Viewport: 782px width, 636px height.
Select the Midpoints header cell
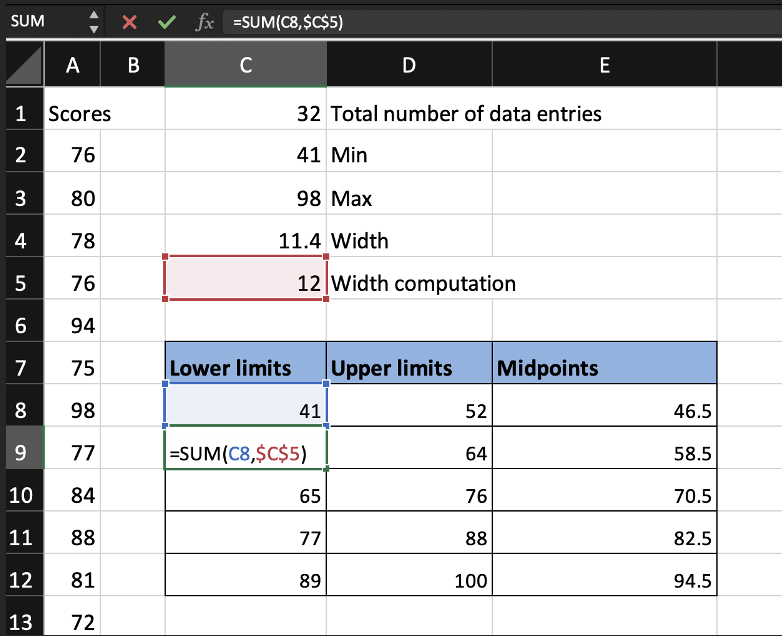pos(604,368)
